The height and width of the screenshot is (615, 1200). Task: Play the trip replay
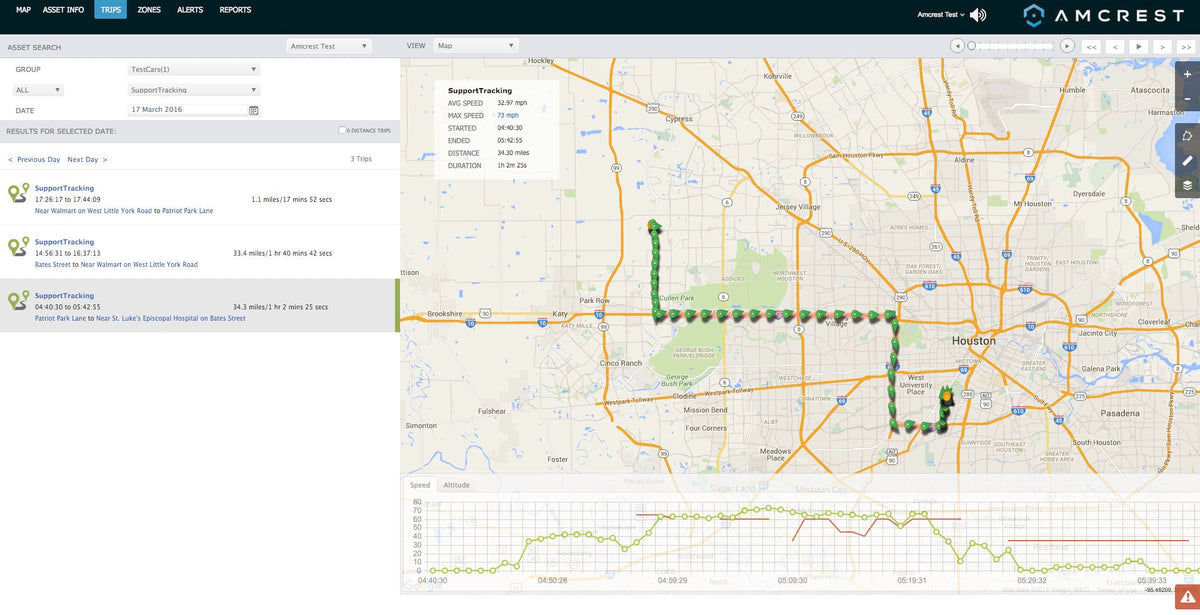point(1139,46)
